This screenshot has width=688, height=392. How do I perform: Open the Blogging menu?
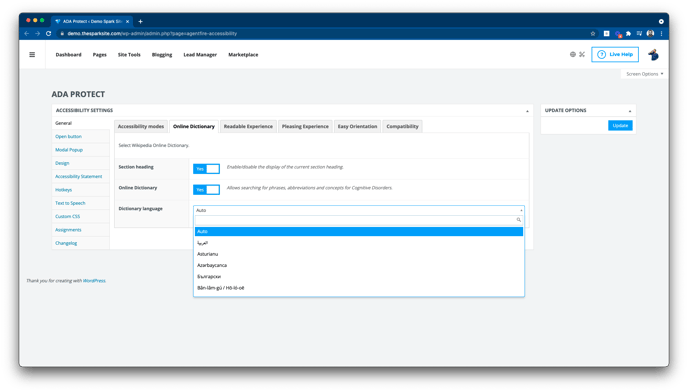point(162,55)
